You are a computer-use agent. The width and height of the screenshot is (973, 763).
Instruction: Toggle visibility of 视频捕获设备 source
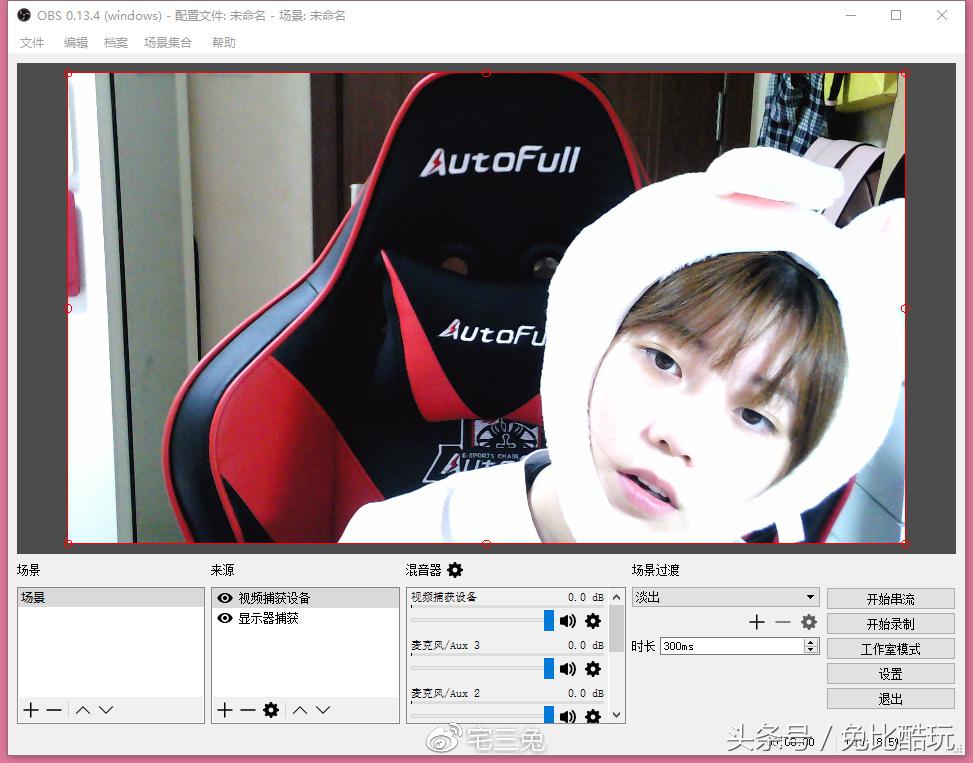pyautogui.click(x=225, y=598)
